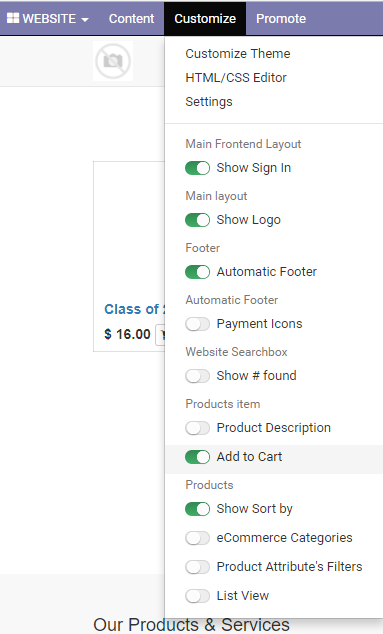Viewport: 383px width, 634px height.
Task: Disable the Show Sign In toggle
Action: pos(197,168)
